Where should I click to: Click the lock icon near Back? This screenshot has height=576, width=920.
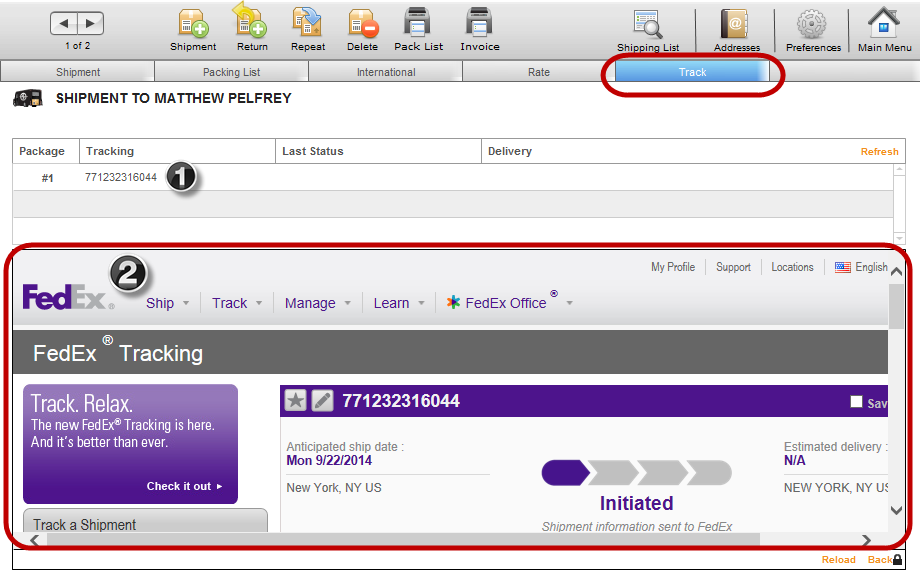pyautogui.click(x=897, y=560)
